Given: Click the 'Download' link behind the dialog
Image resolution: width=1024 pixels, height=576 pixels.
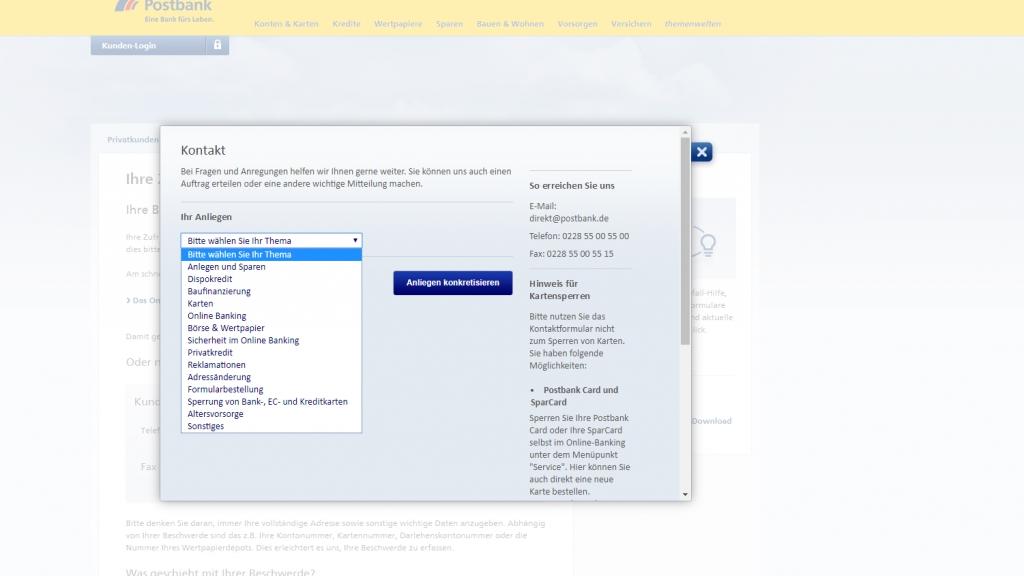Looking at the screenshot, I should point(711,421).
